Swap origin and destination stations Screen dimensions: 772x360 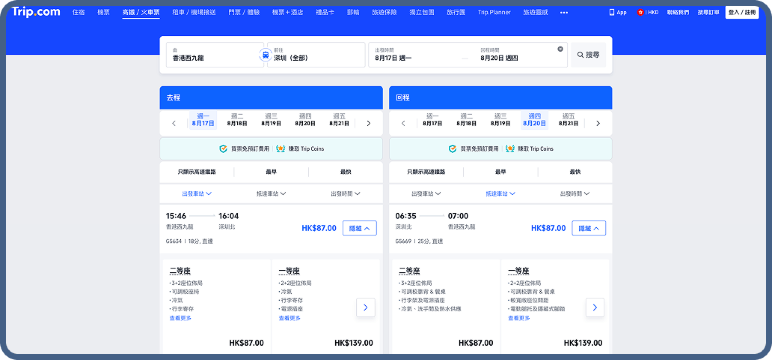(265, 55)
